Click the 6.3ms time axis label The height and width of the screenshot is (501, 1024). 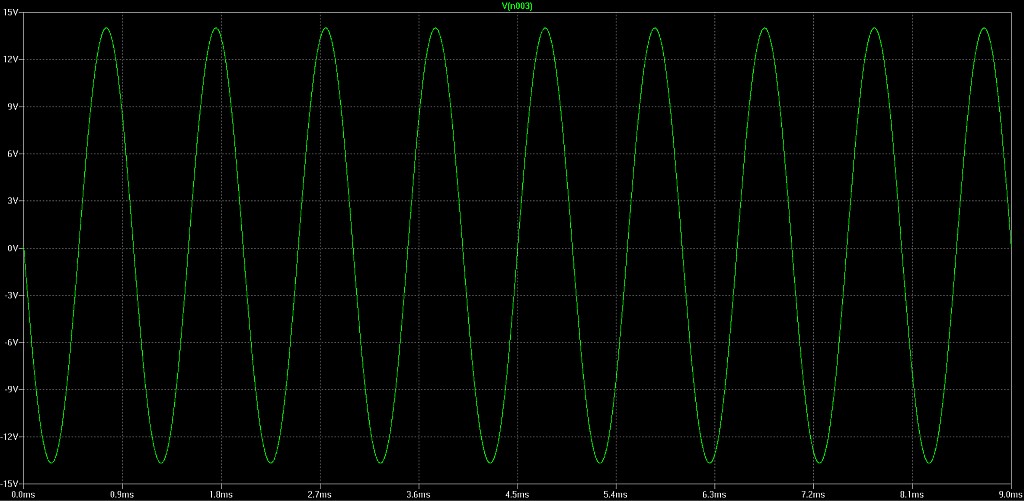(x=714, y=494)
